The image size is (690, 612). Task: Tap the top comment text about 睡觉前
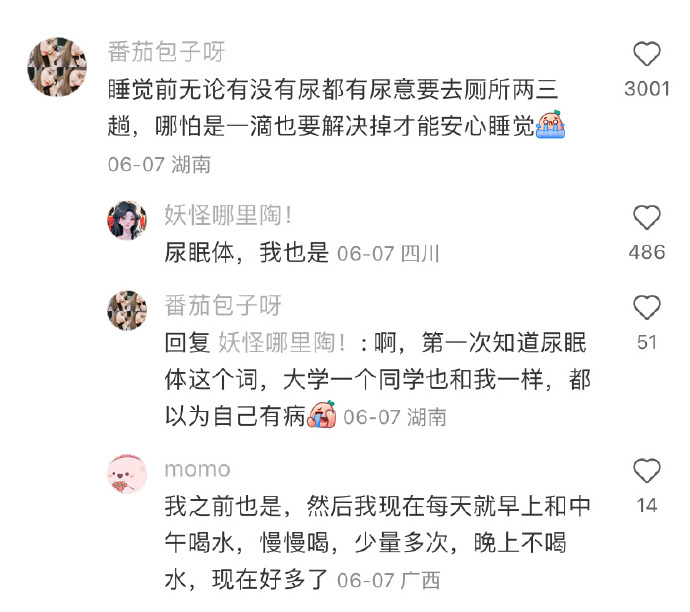[334, 108]
